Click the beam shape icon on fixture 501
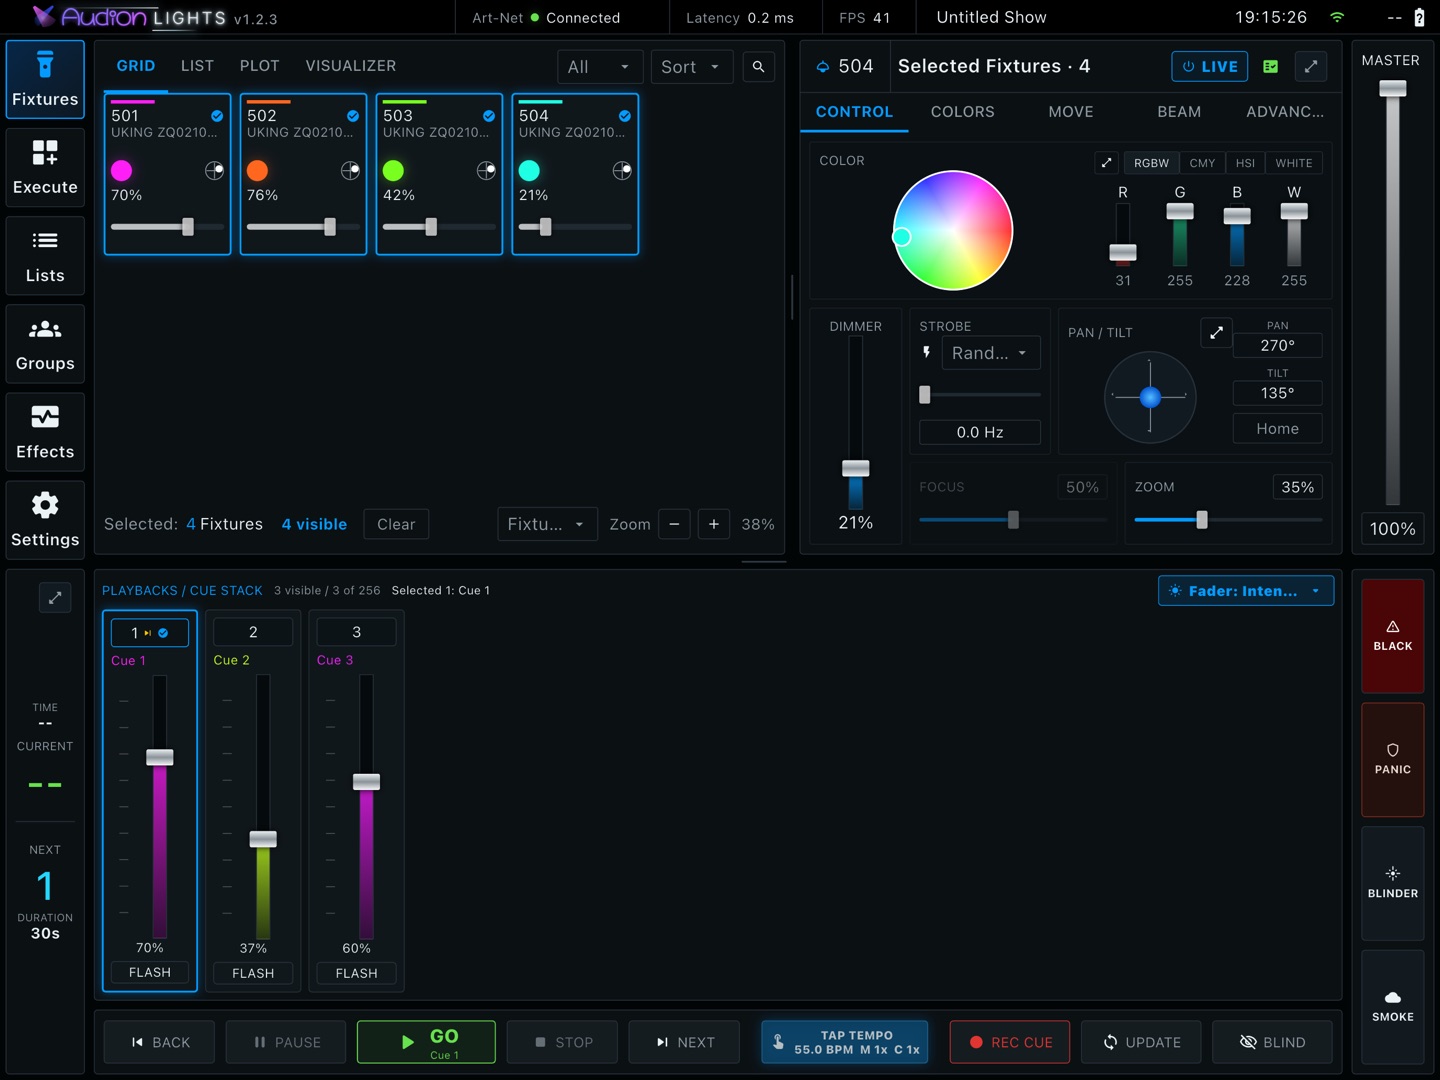 pos(214,171)
